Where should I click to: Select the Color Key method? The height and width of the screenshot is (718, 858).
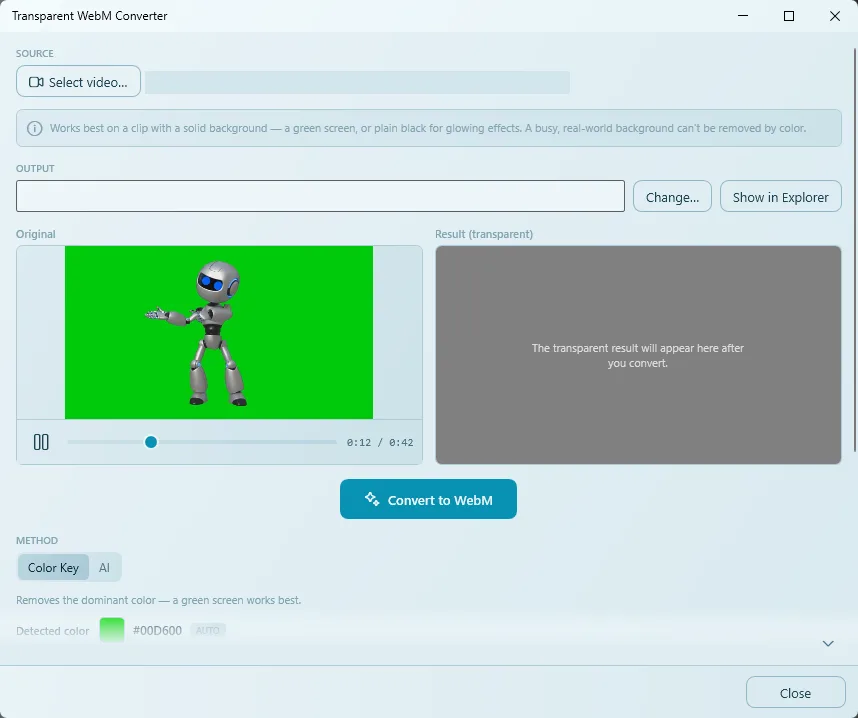[x=54, y=568]
